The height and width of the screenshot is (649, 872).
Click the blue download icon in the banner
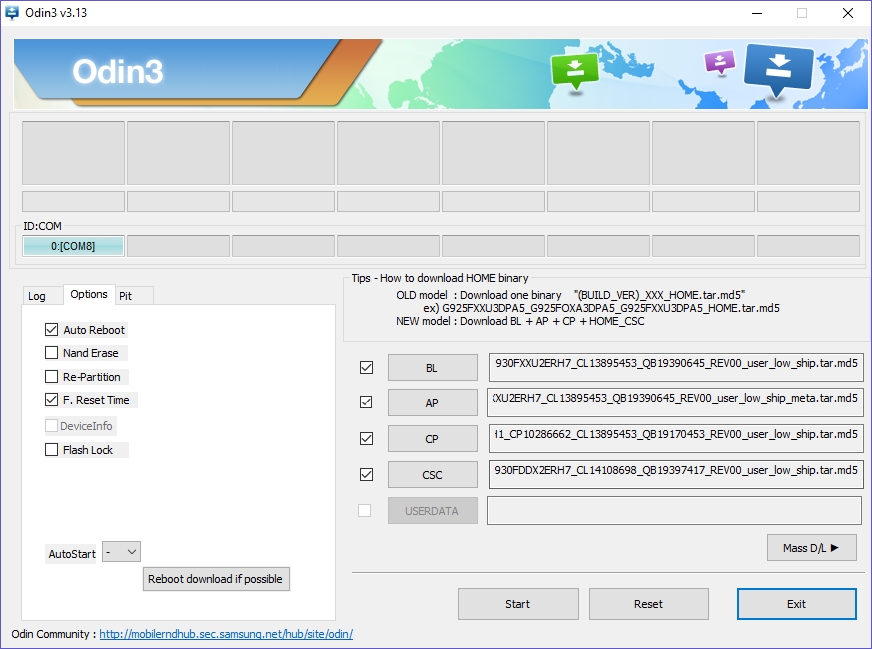coord(778,70)
